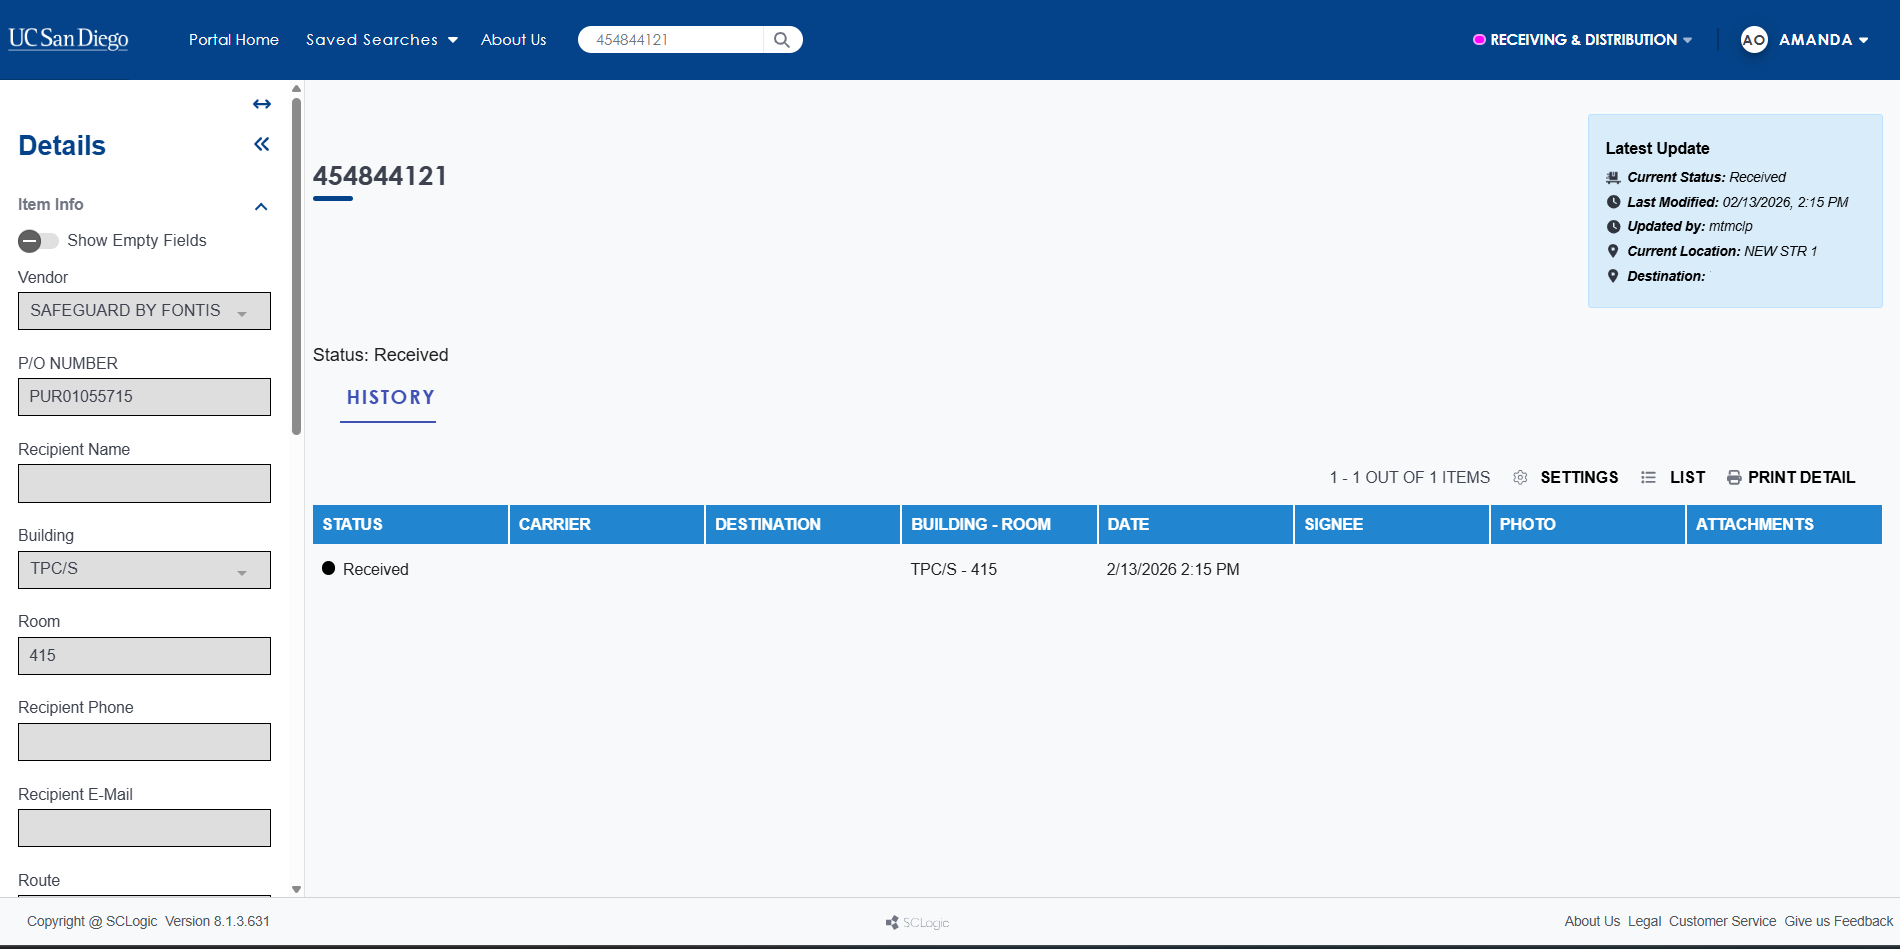Open the AO avatar account icon
The image size is (1900, 949).
[1753, 39]
